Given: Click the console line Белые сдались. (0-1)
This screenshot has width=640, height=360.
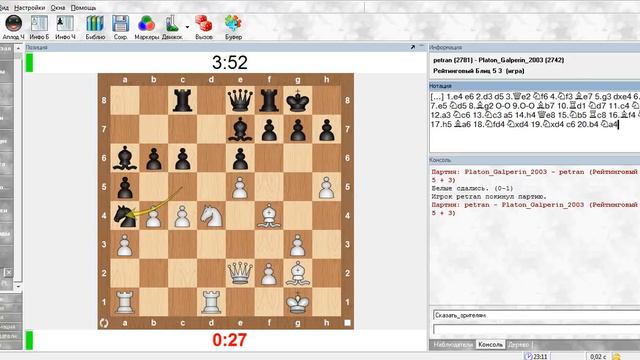Looking at the screenshot, I should pos(472,189).
